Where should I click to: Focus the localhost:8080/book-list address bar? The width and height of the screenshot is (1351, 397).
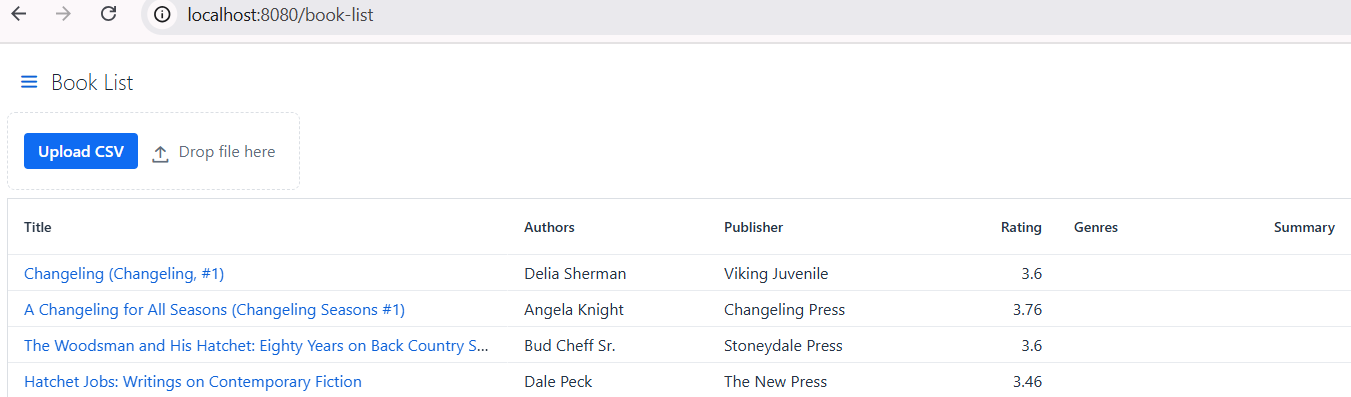(x=280, y=15)
